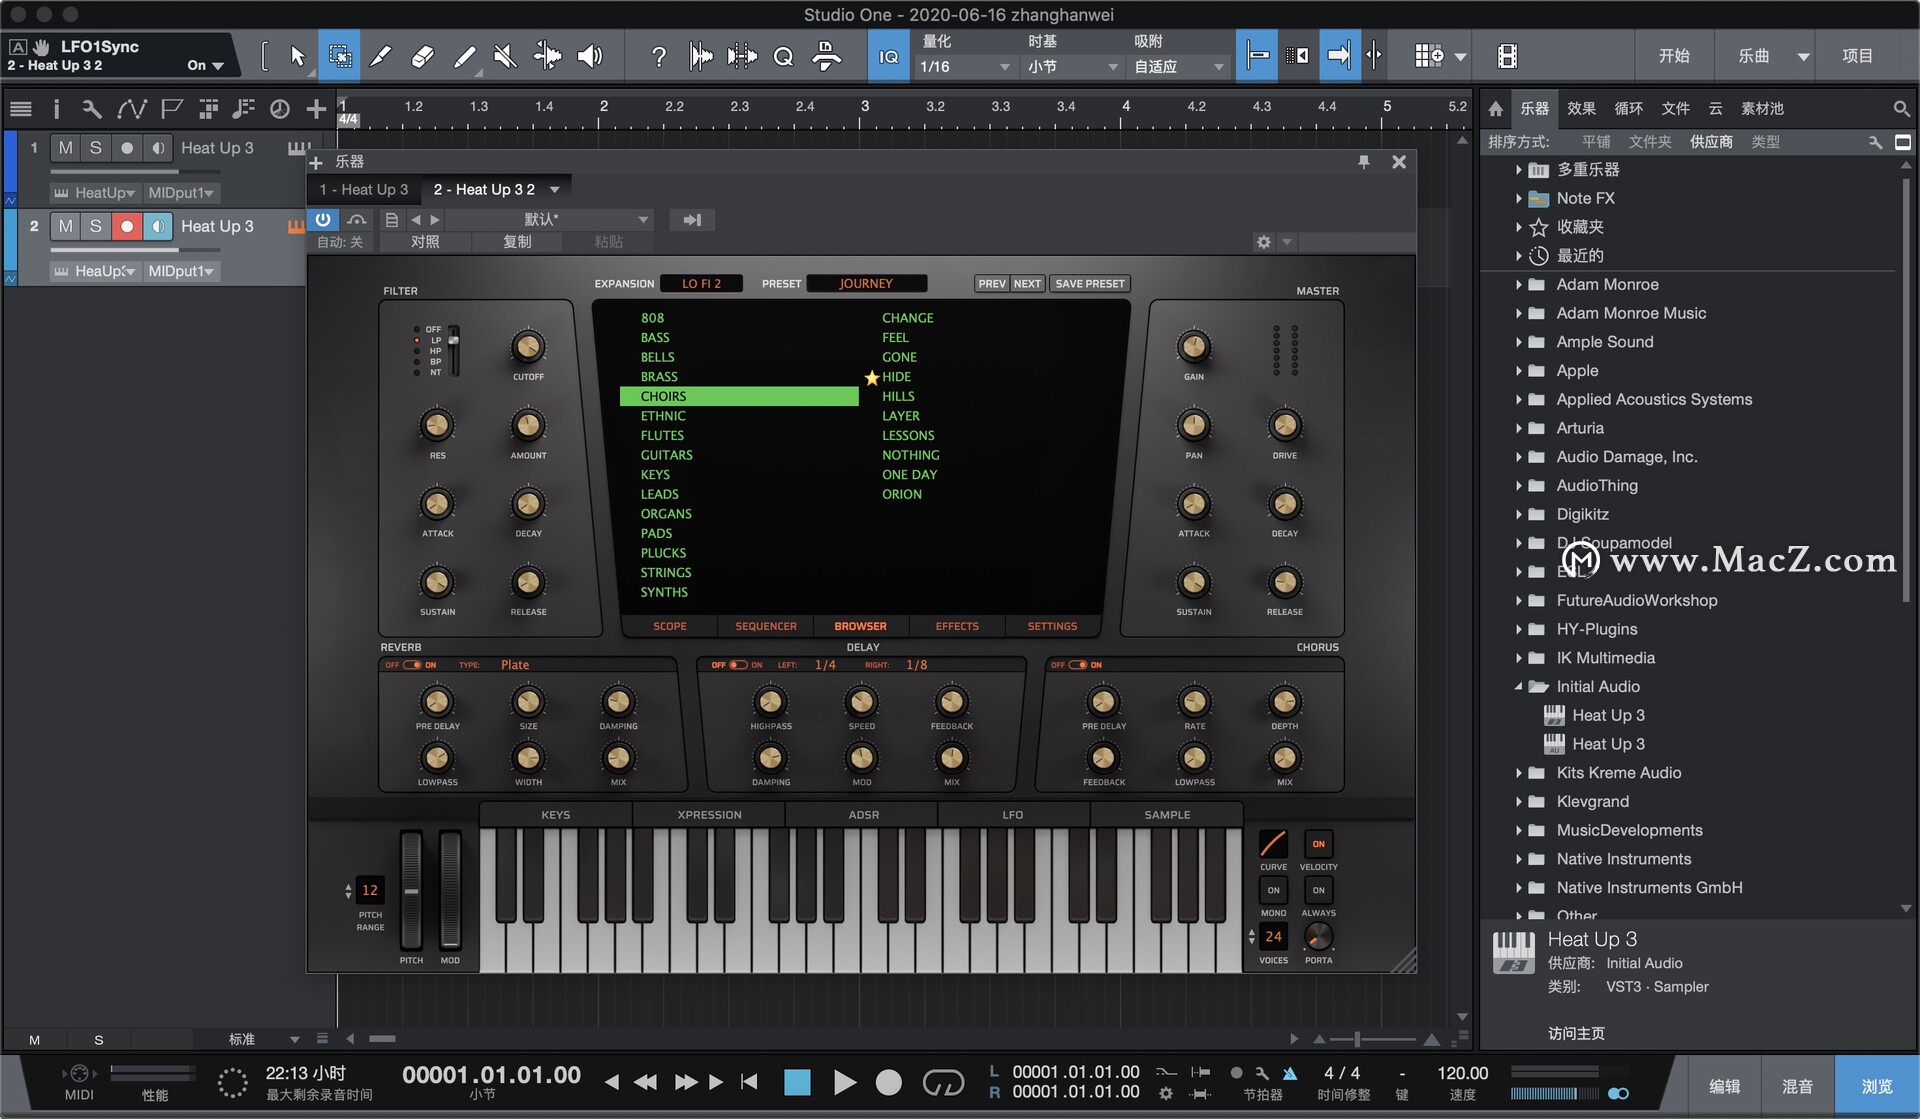Open the video player film icon
Screen dimensions: 1920x1119
(1507, 56)
